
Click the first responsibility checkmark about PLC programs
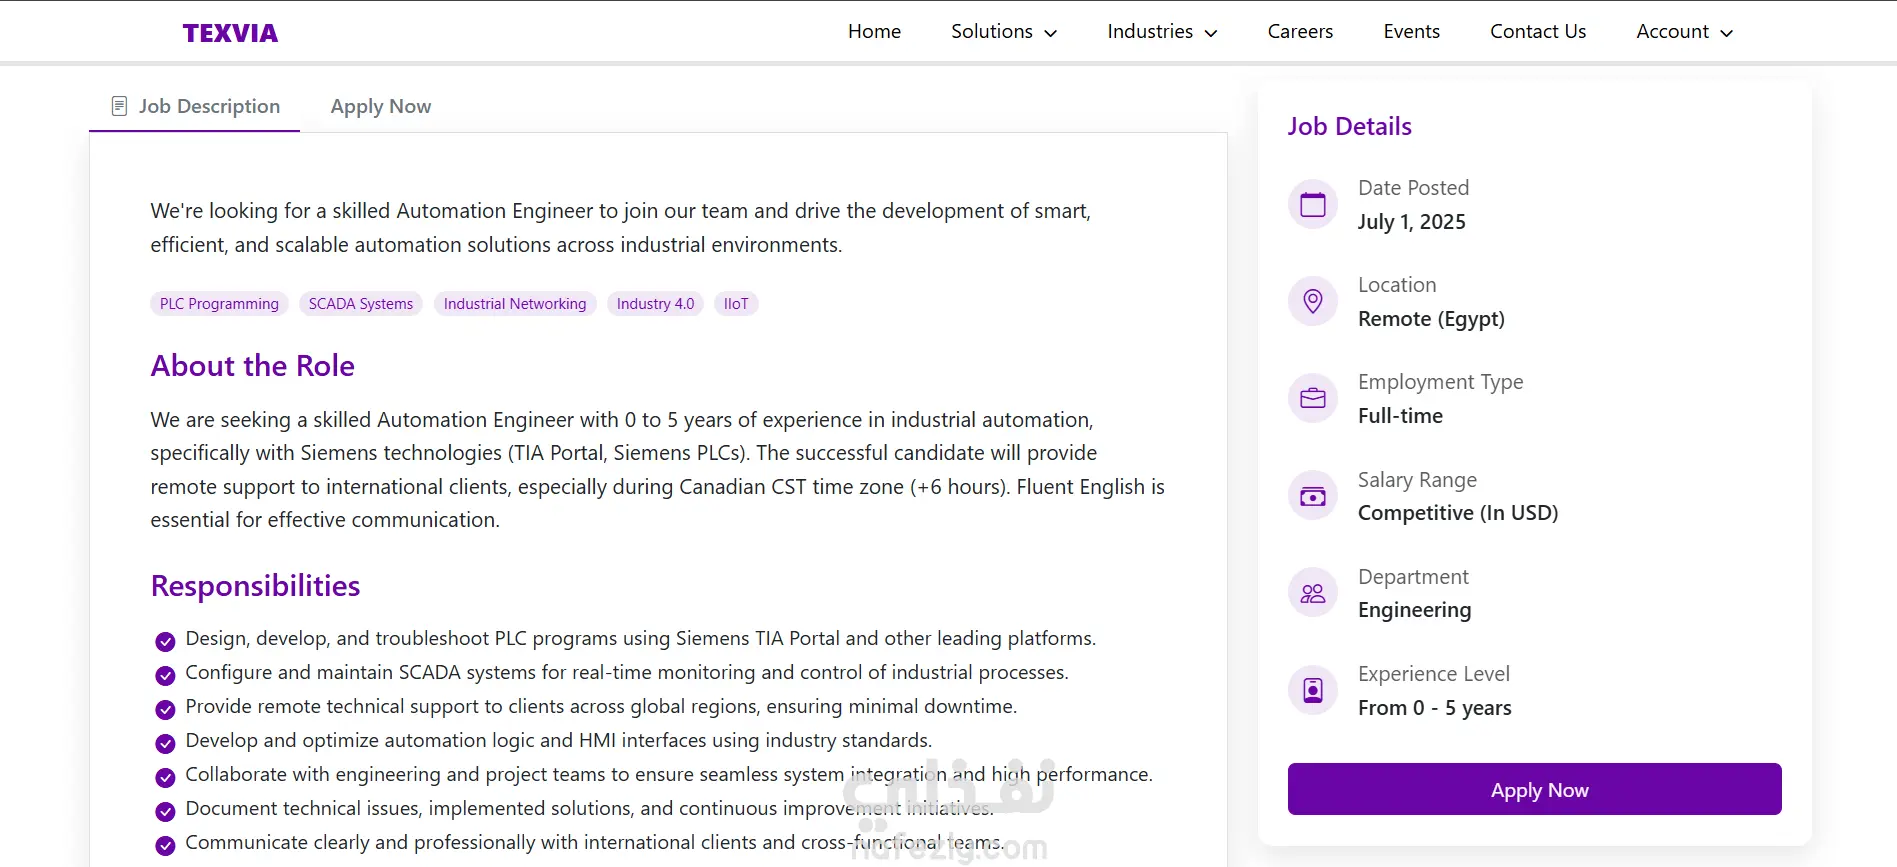pyautogui.click(x=165, y=641)
